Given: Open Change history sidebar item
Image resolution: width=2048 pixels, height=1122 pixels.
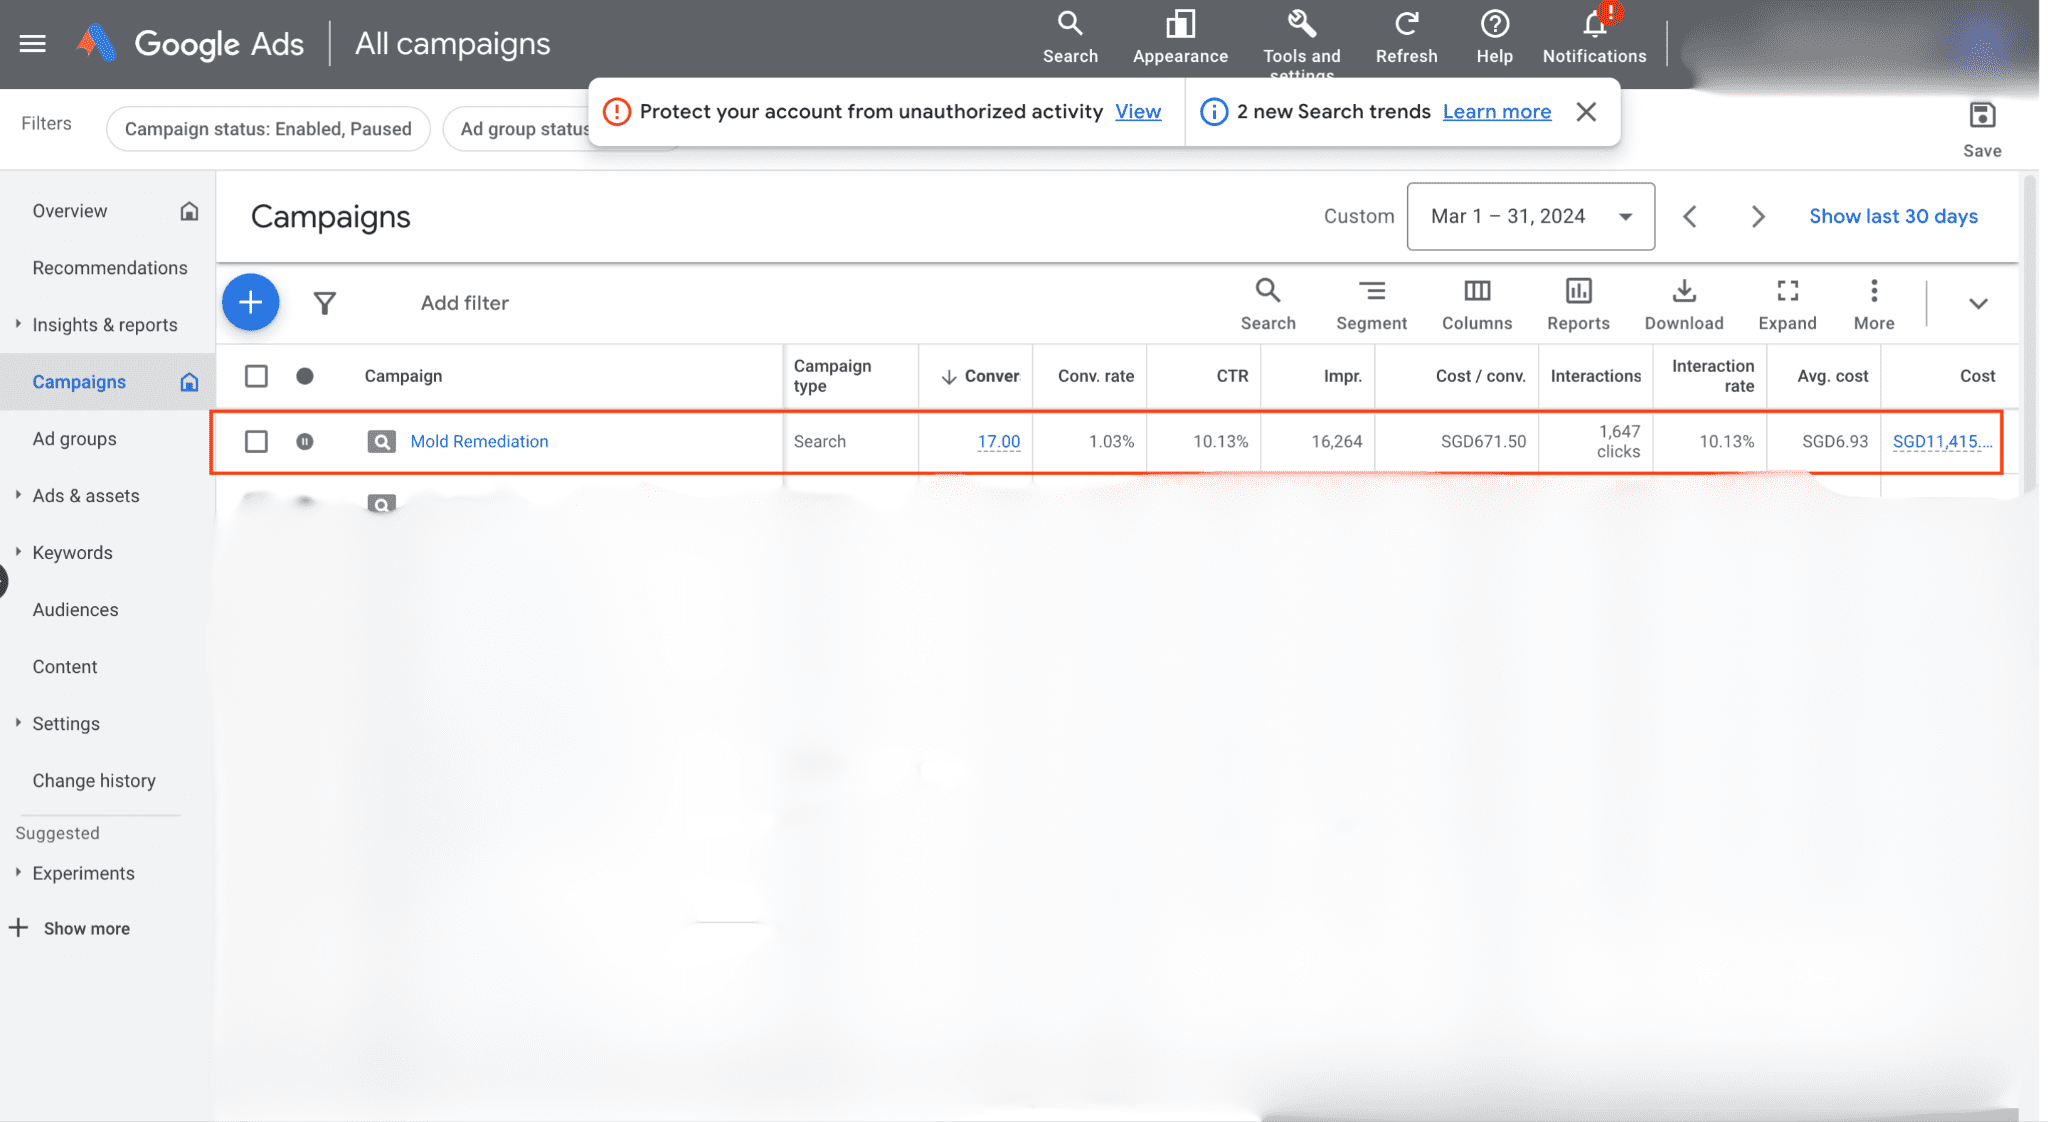Looking at the screenshot, I should click(94, 781).
